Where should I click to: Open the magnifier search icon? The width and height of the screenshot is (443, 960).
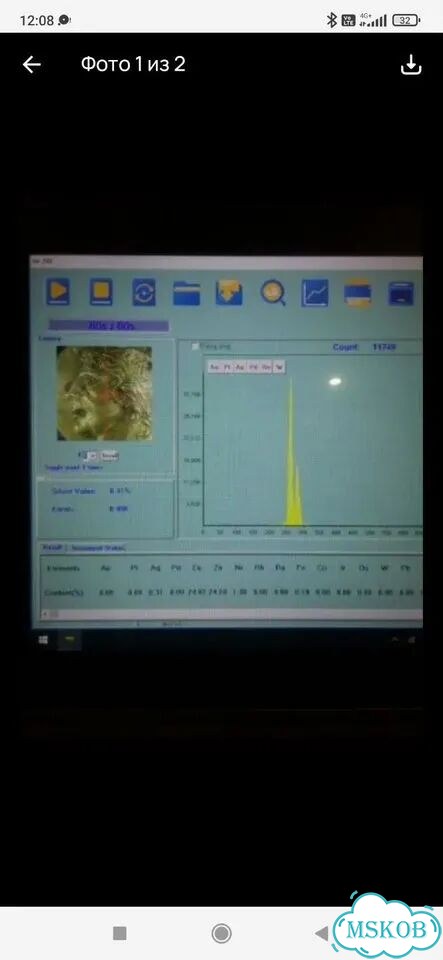coord(273,293)
